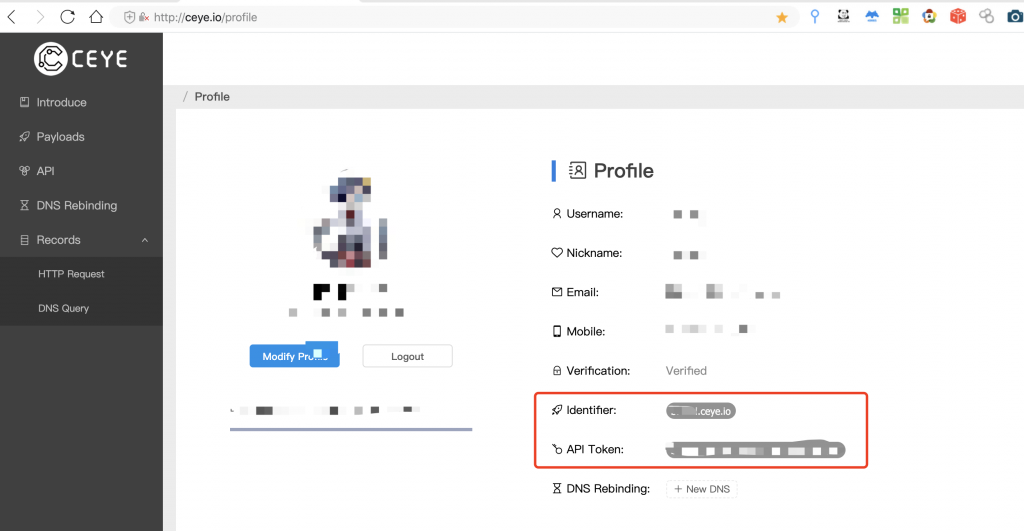Click the shield security icon in address bar
The height and width of the screenshot is (531, 1024).
(129, 18)
